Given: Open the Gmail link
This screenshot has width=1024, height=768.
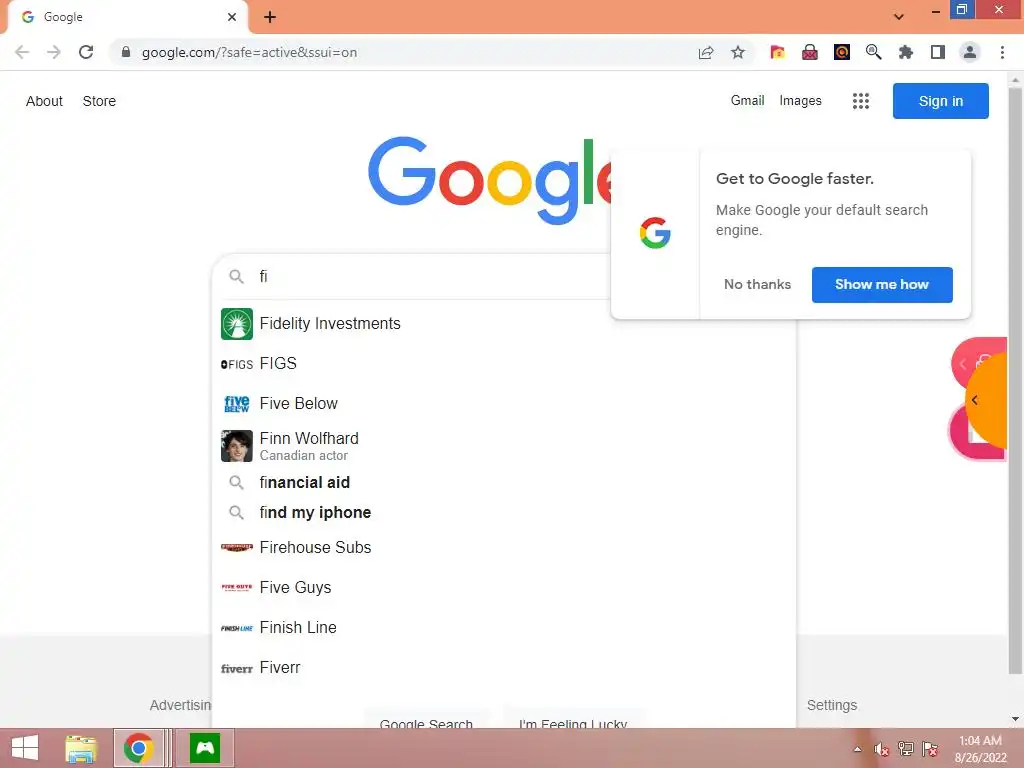Looking at the screenshot, I should [x=747, y=101].
